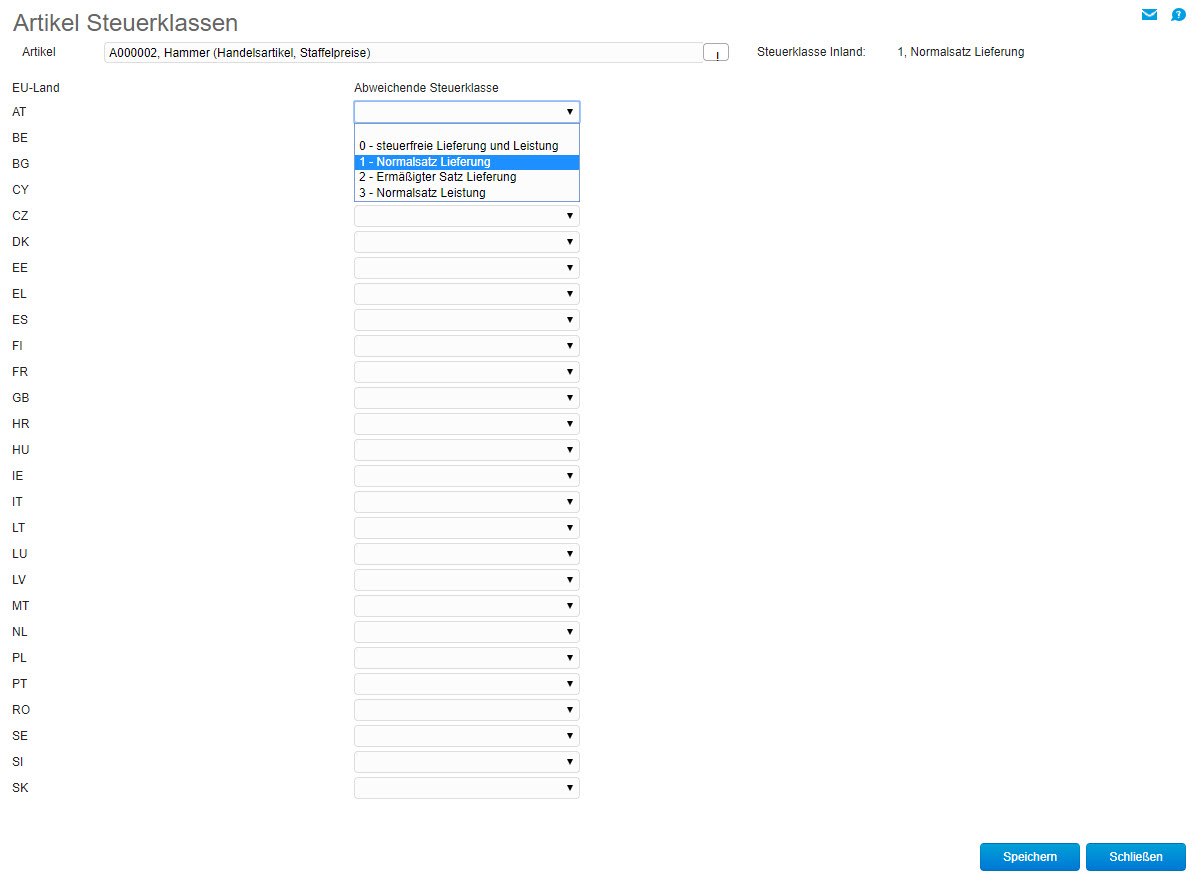Image resolution: width=1195 pixels, height=875 pixels.
Task: Collapse the AT tax class dropdown
Action: 466,112
